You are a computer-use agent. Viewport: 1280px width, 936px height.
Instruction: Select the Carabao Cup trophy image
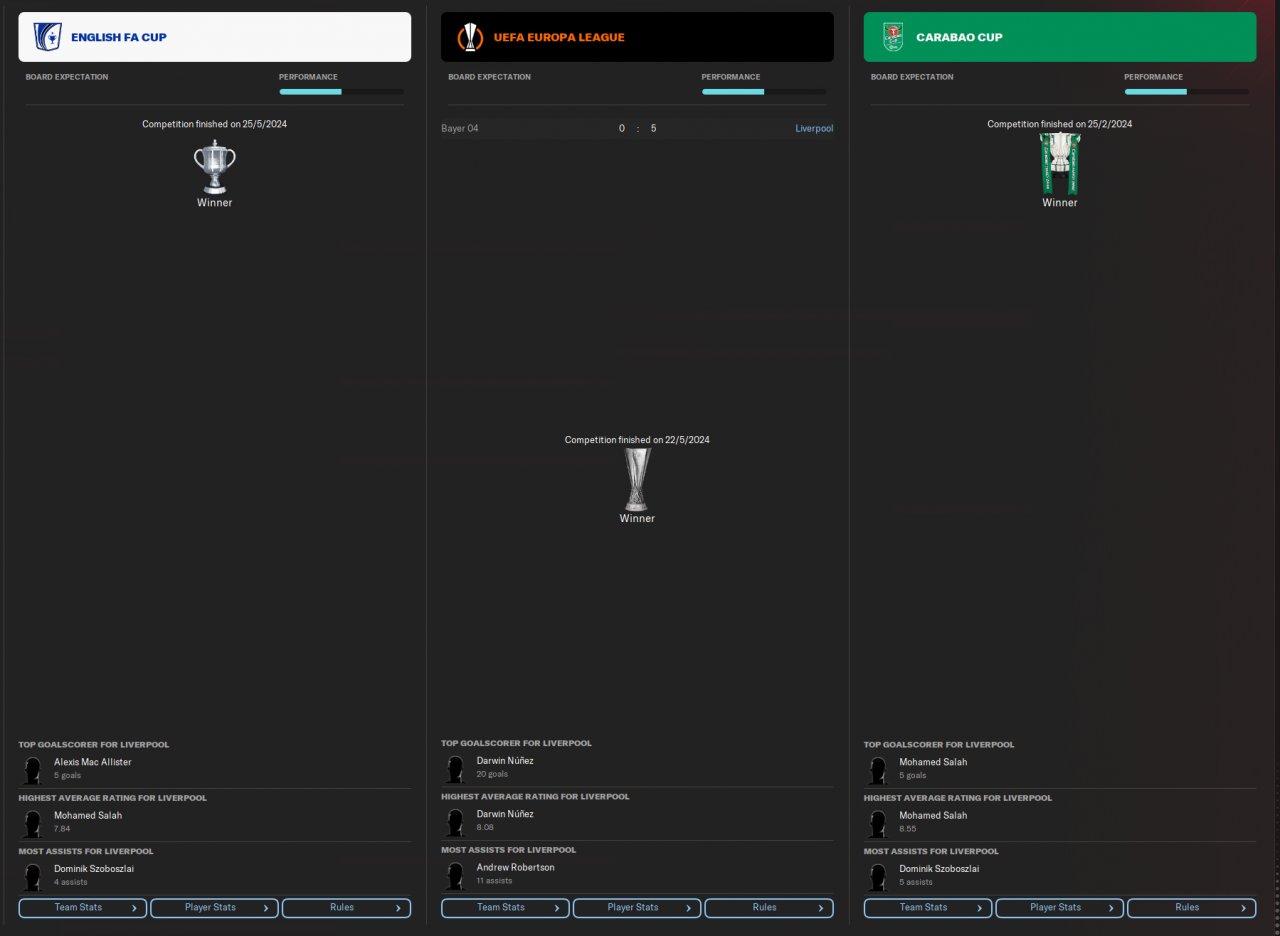pyautogui.click(x=1060, y=163)
